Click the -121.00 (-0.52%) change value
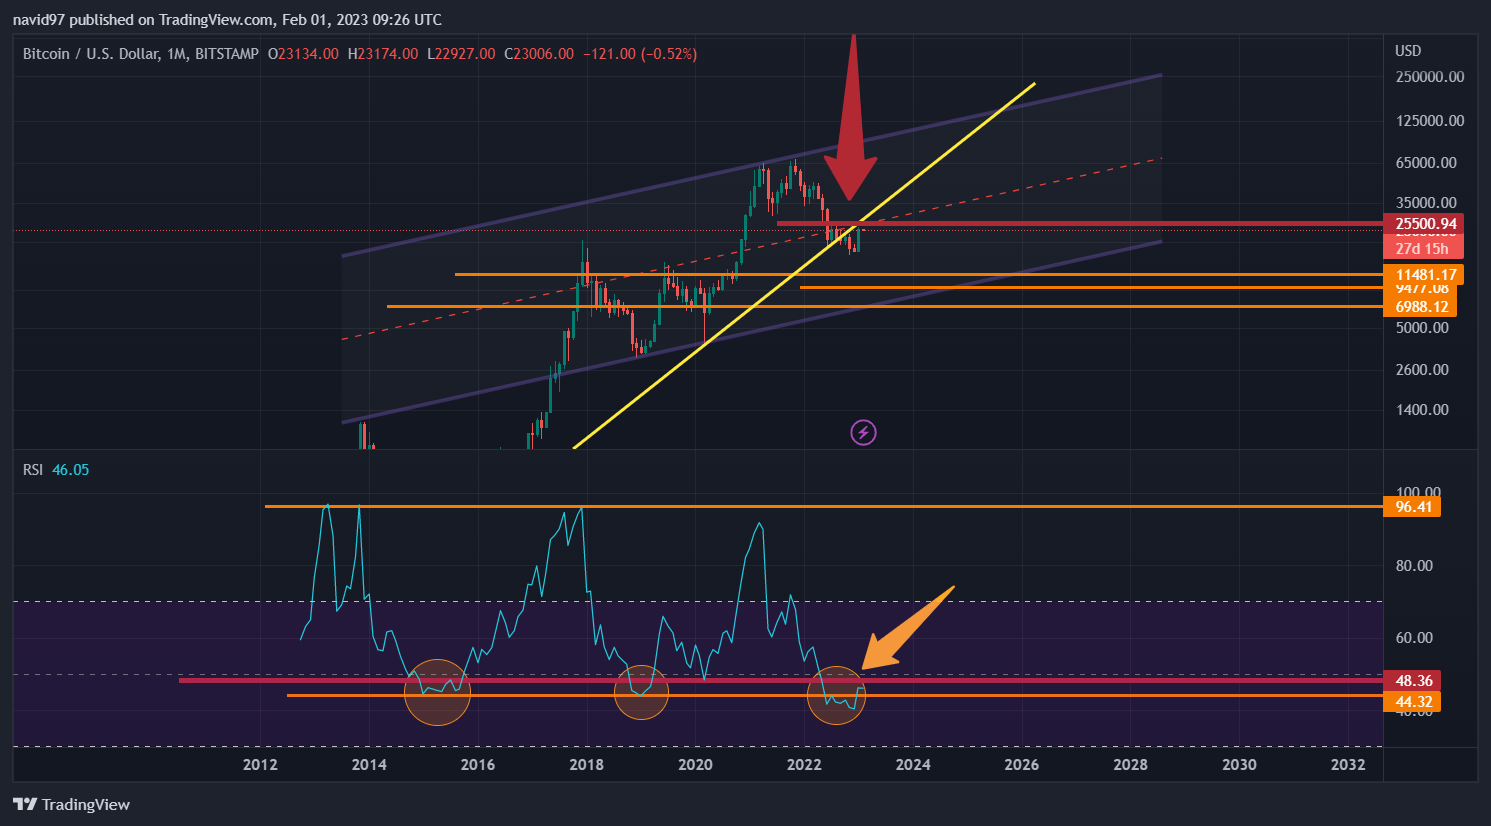The image size is (1491, 826). coord(640,54)
